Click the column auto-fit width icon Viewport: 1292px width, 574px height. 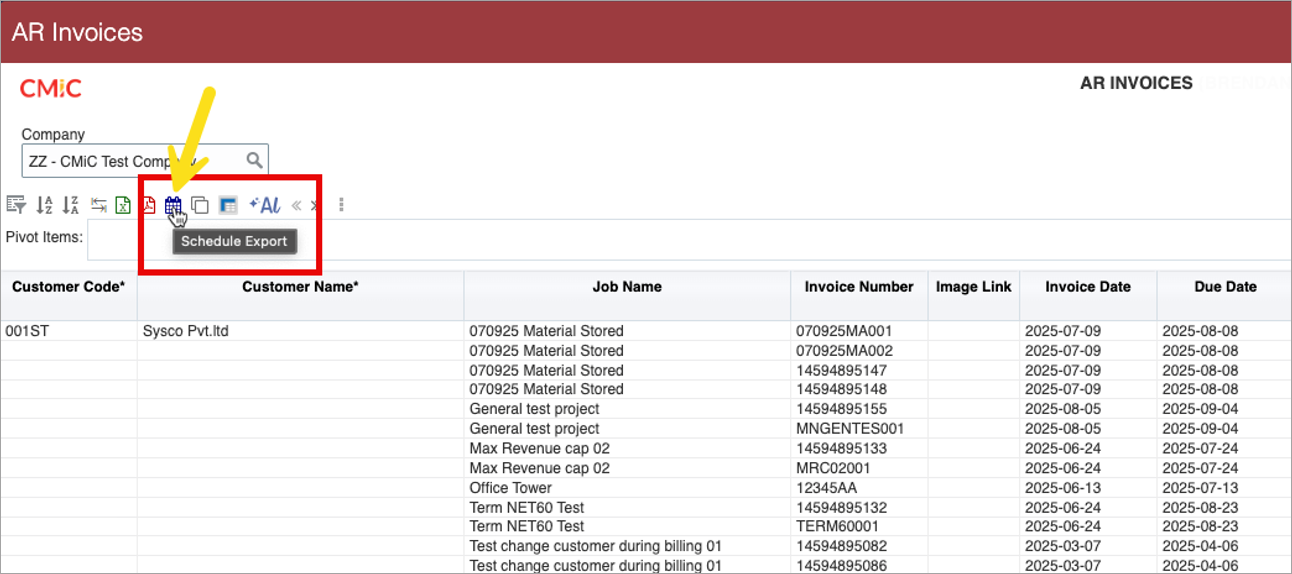click(x=98, y=205)
